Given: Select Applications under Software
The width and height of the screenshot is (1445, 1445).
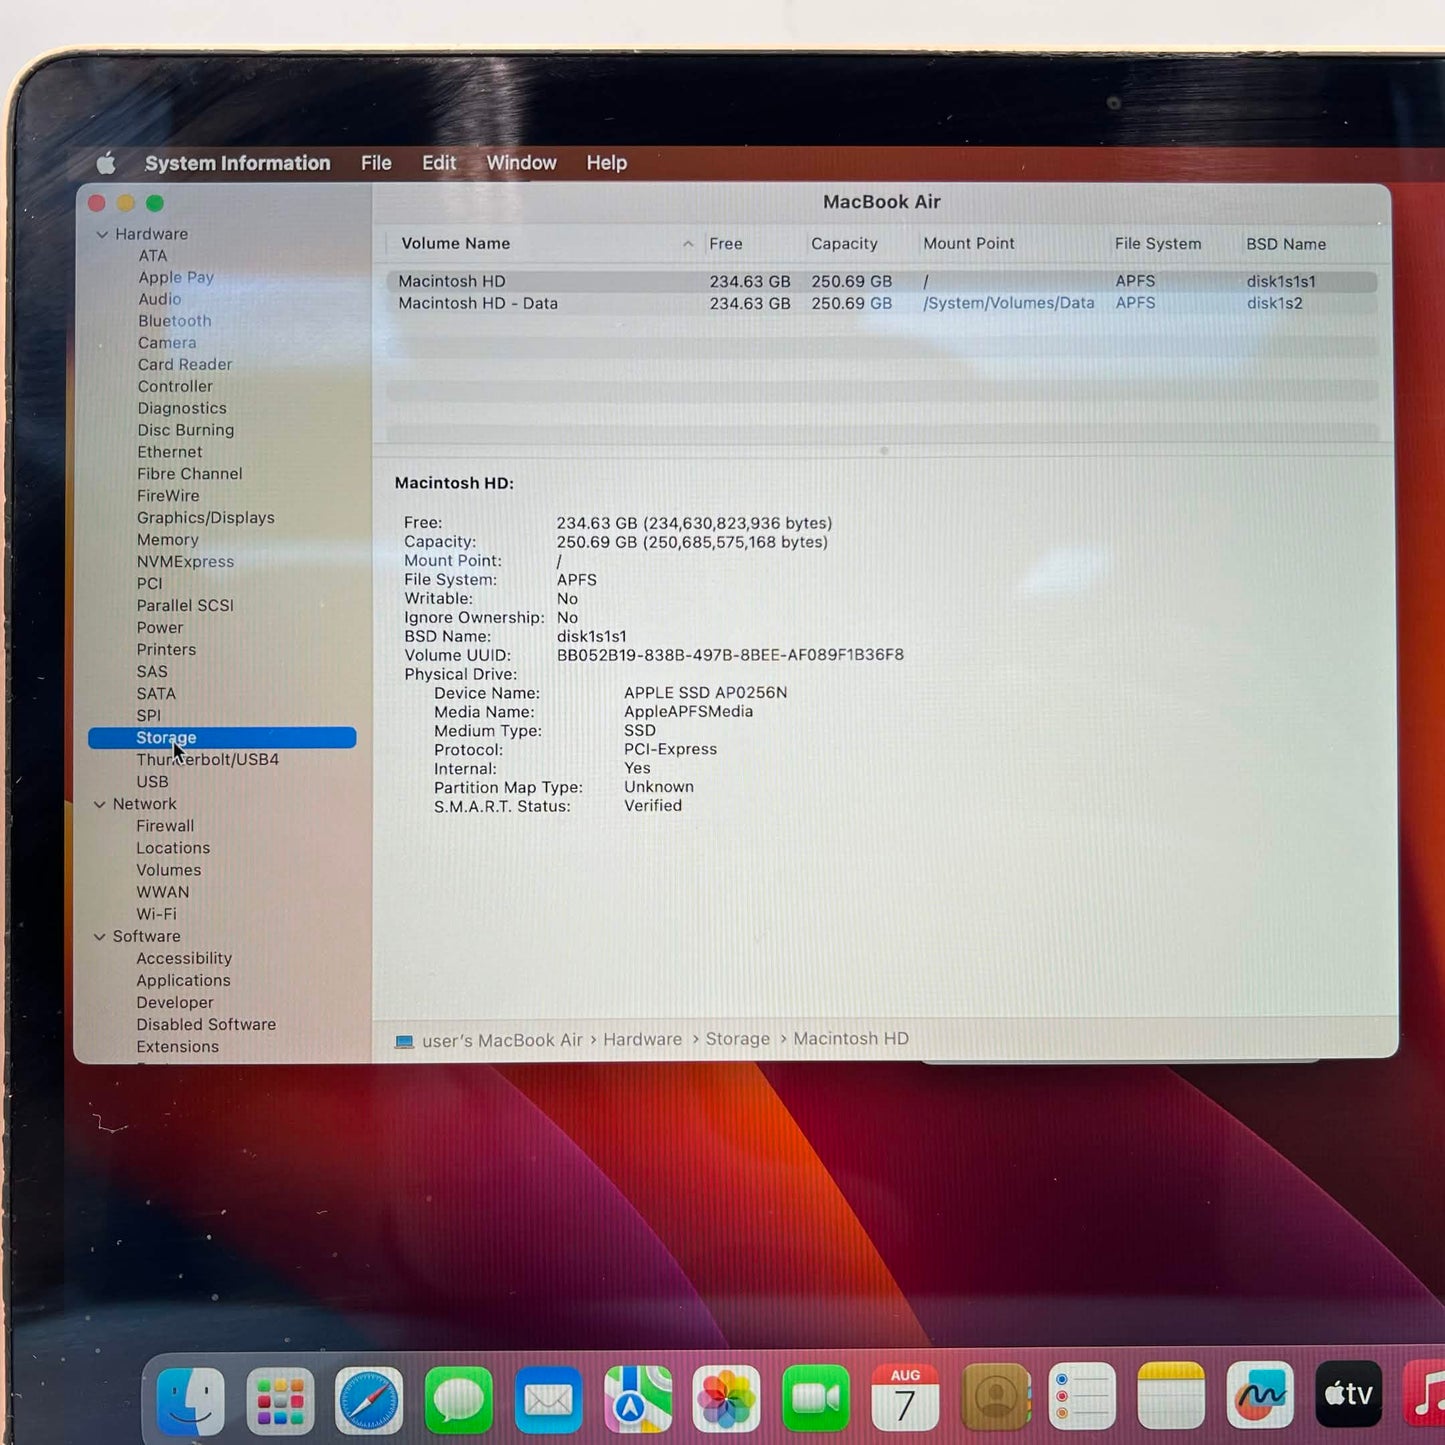Looking at the screenshot, I should tap(184, 981).
